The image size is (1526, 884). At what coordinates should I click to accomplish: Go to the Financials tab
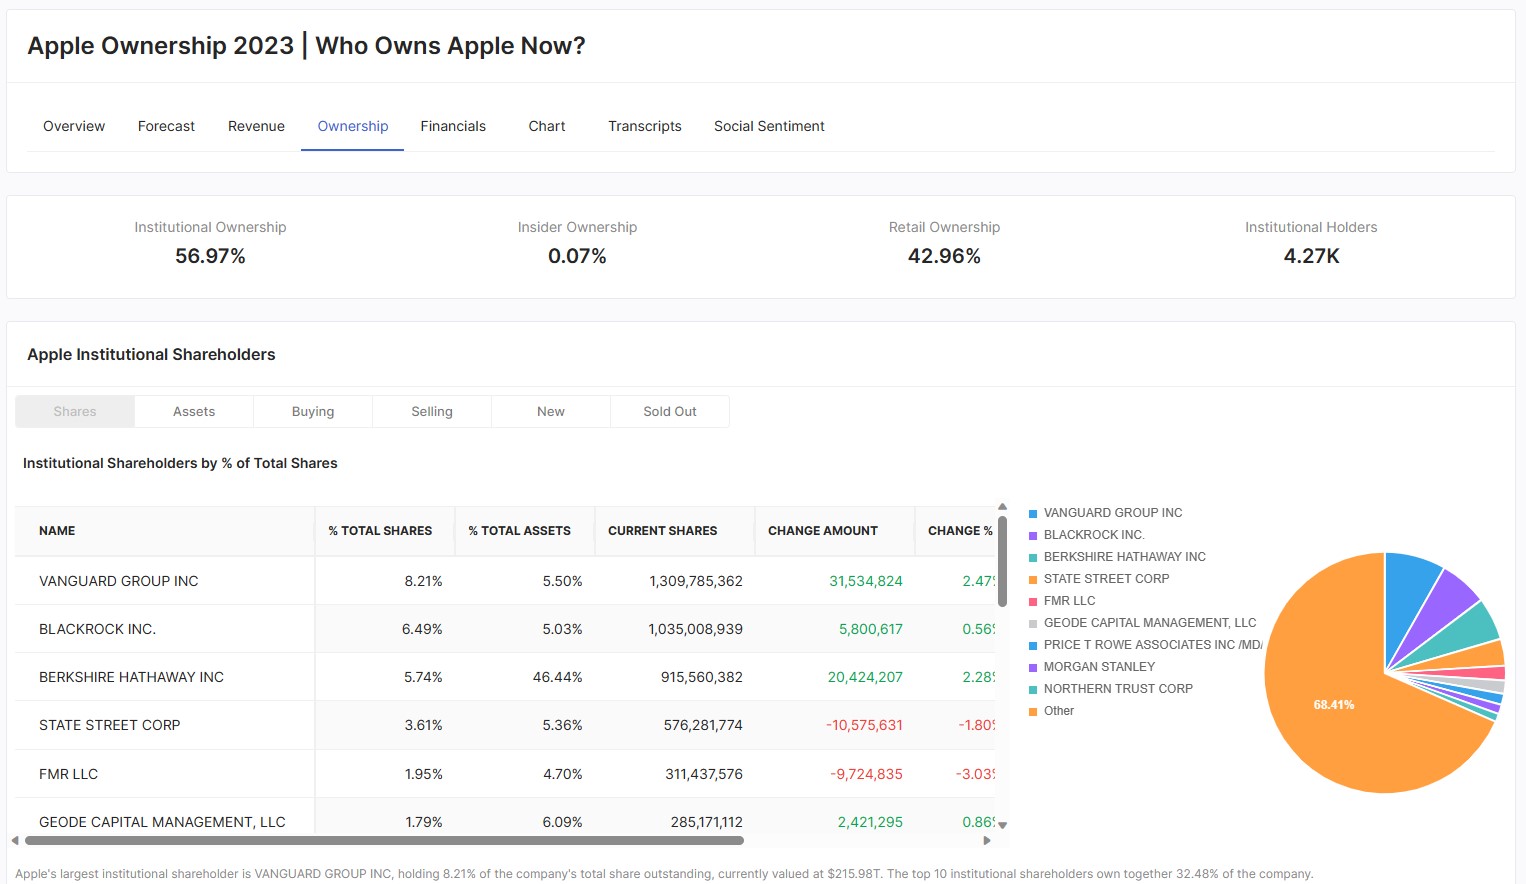(x=453, y=126)
